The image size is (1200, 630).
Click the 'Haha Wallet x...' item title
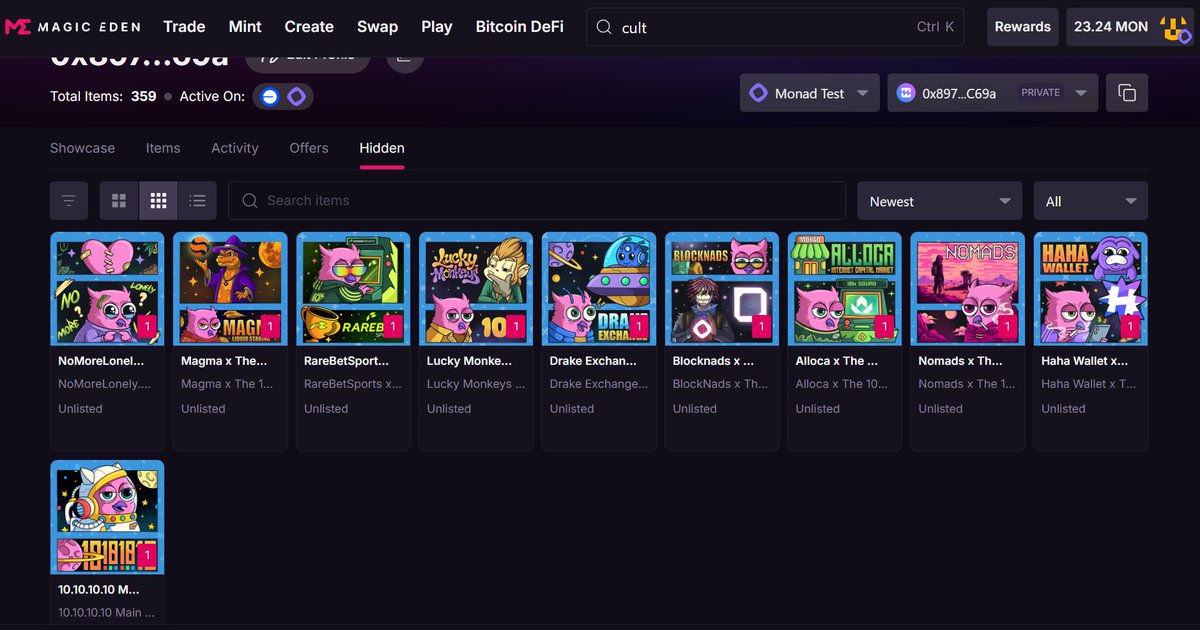[1084, 361]
